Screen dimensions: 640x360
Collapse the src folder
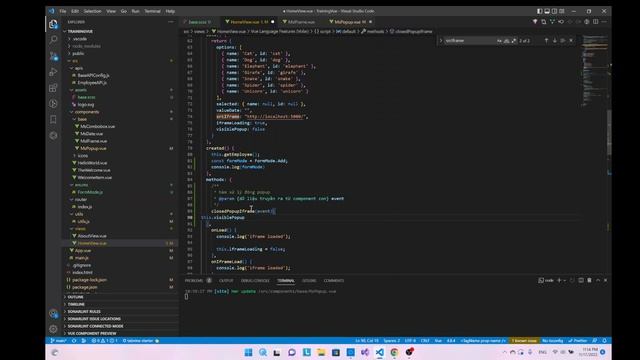(x=75, y=61)
